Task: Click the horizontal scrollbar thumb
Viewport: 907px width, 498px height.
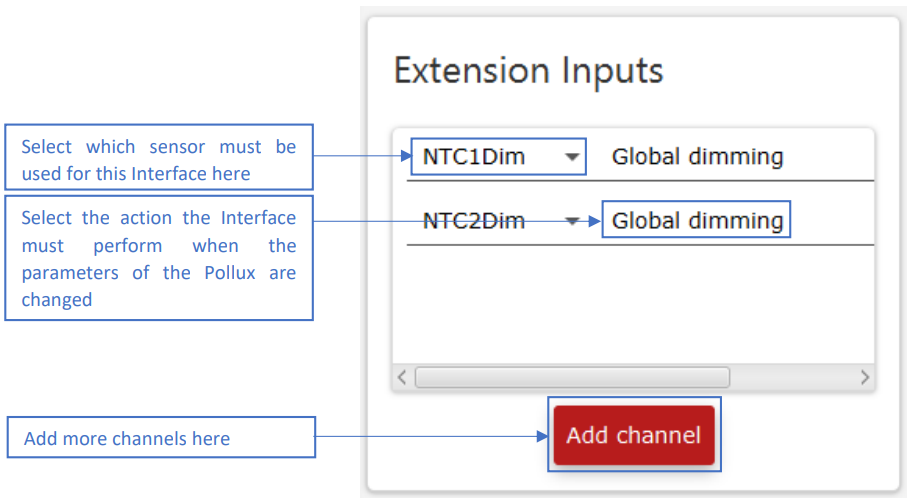Action: (573, 378)
